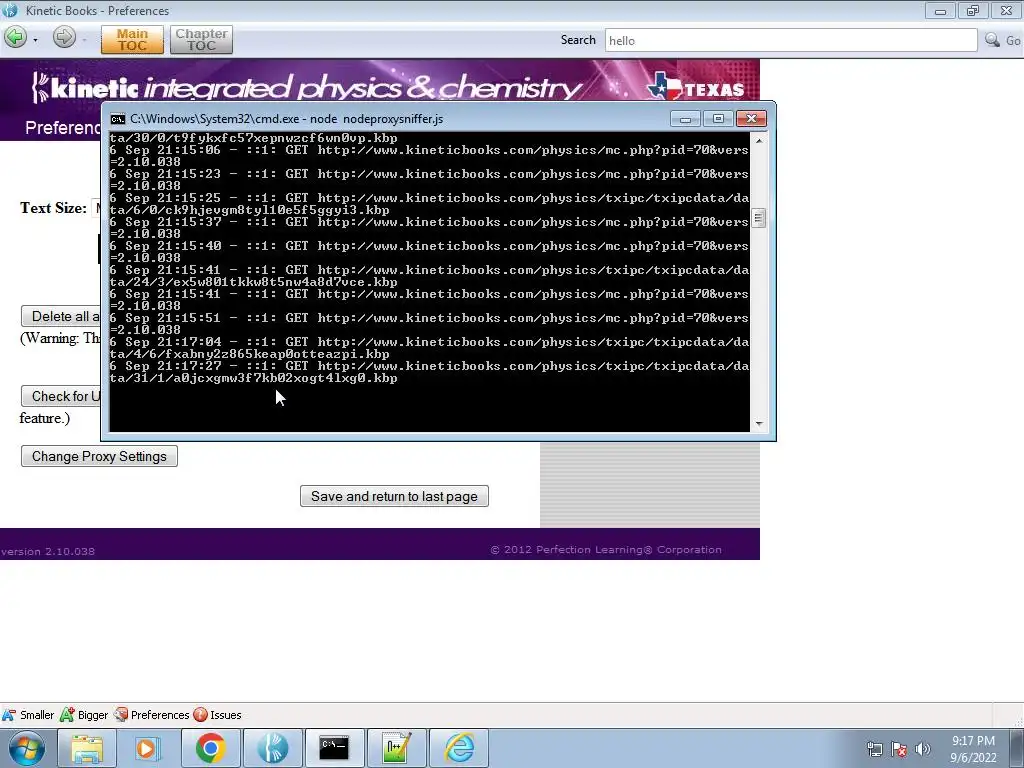Open the back-history dropdown arrow

pyautogui.click(x=35, y=40)
